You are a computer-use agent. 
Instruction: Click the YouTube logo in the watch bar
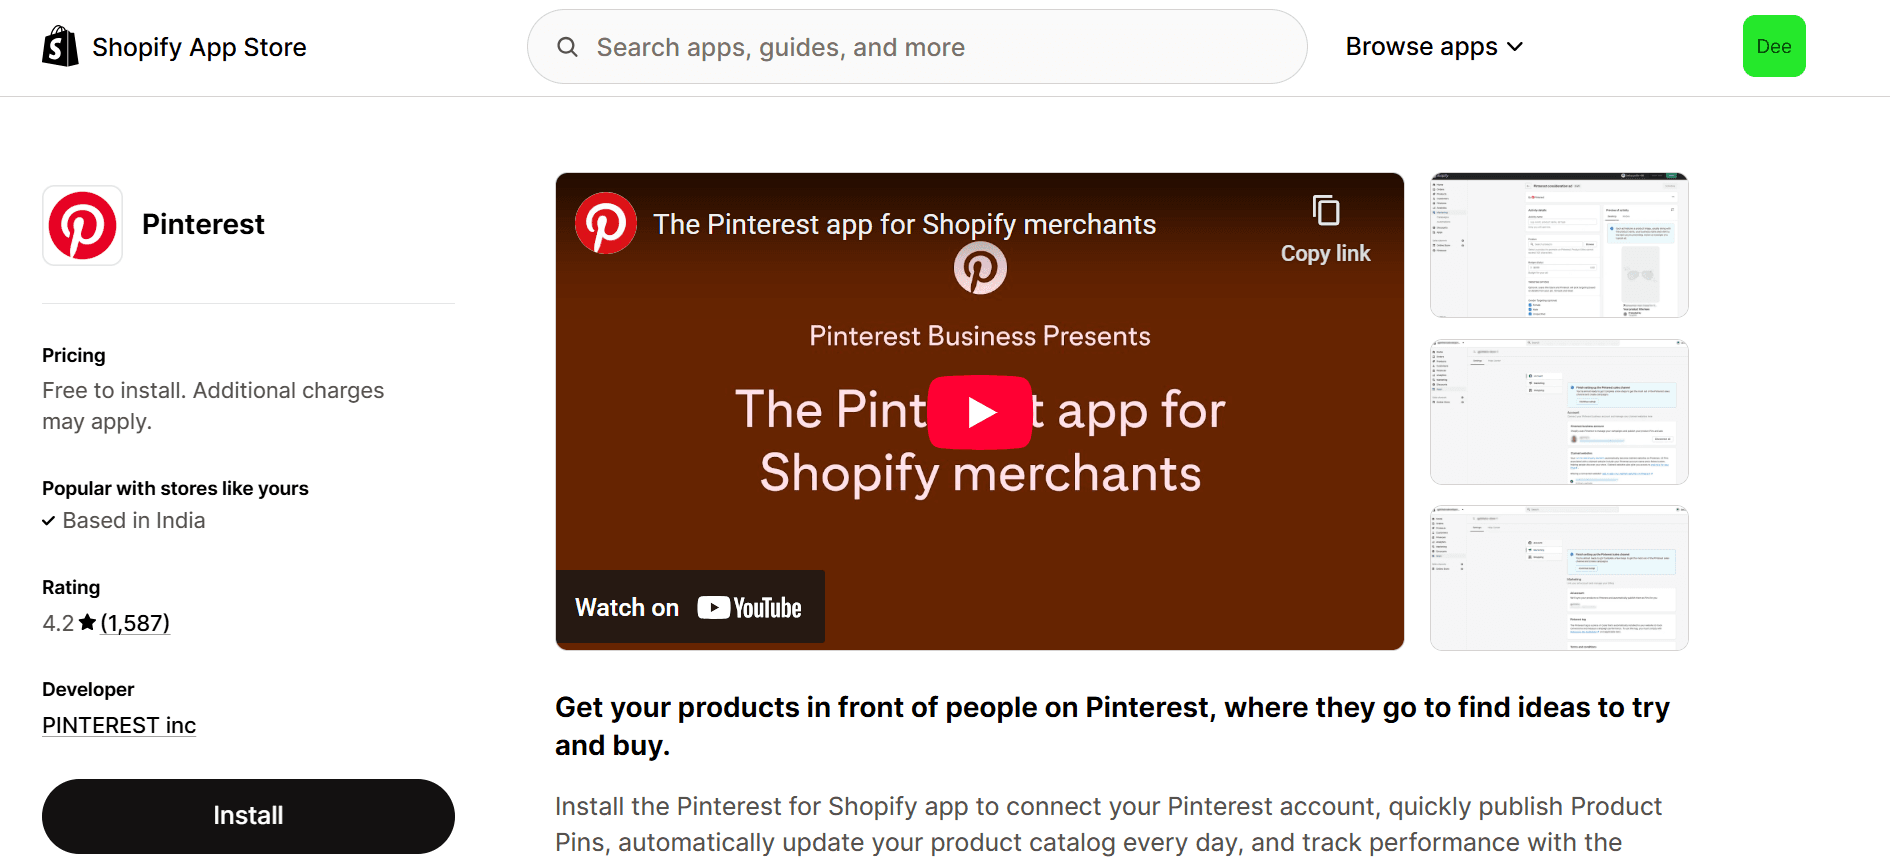click(x=748, y=606)
